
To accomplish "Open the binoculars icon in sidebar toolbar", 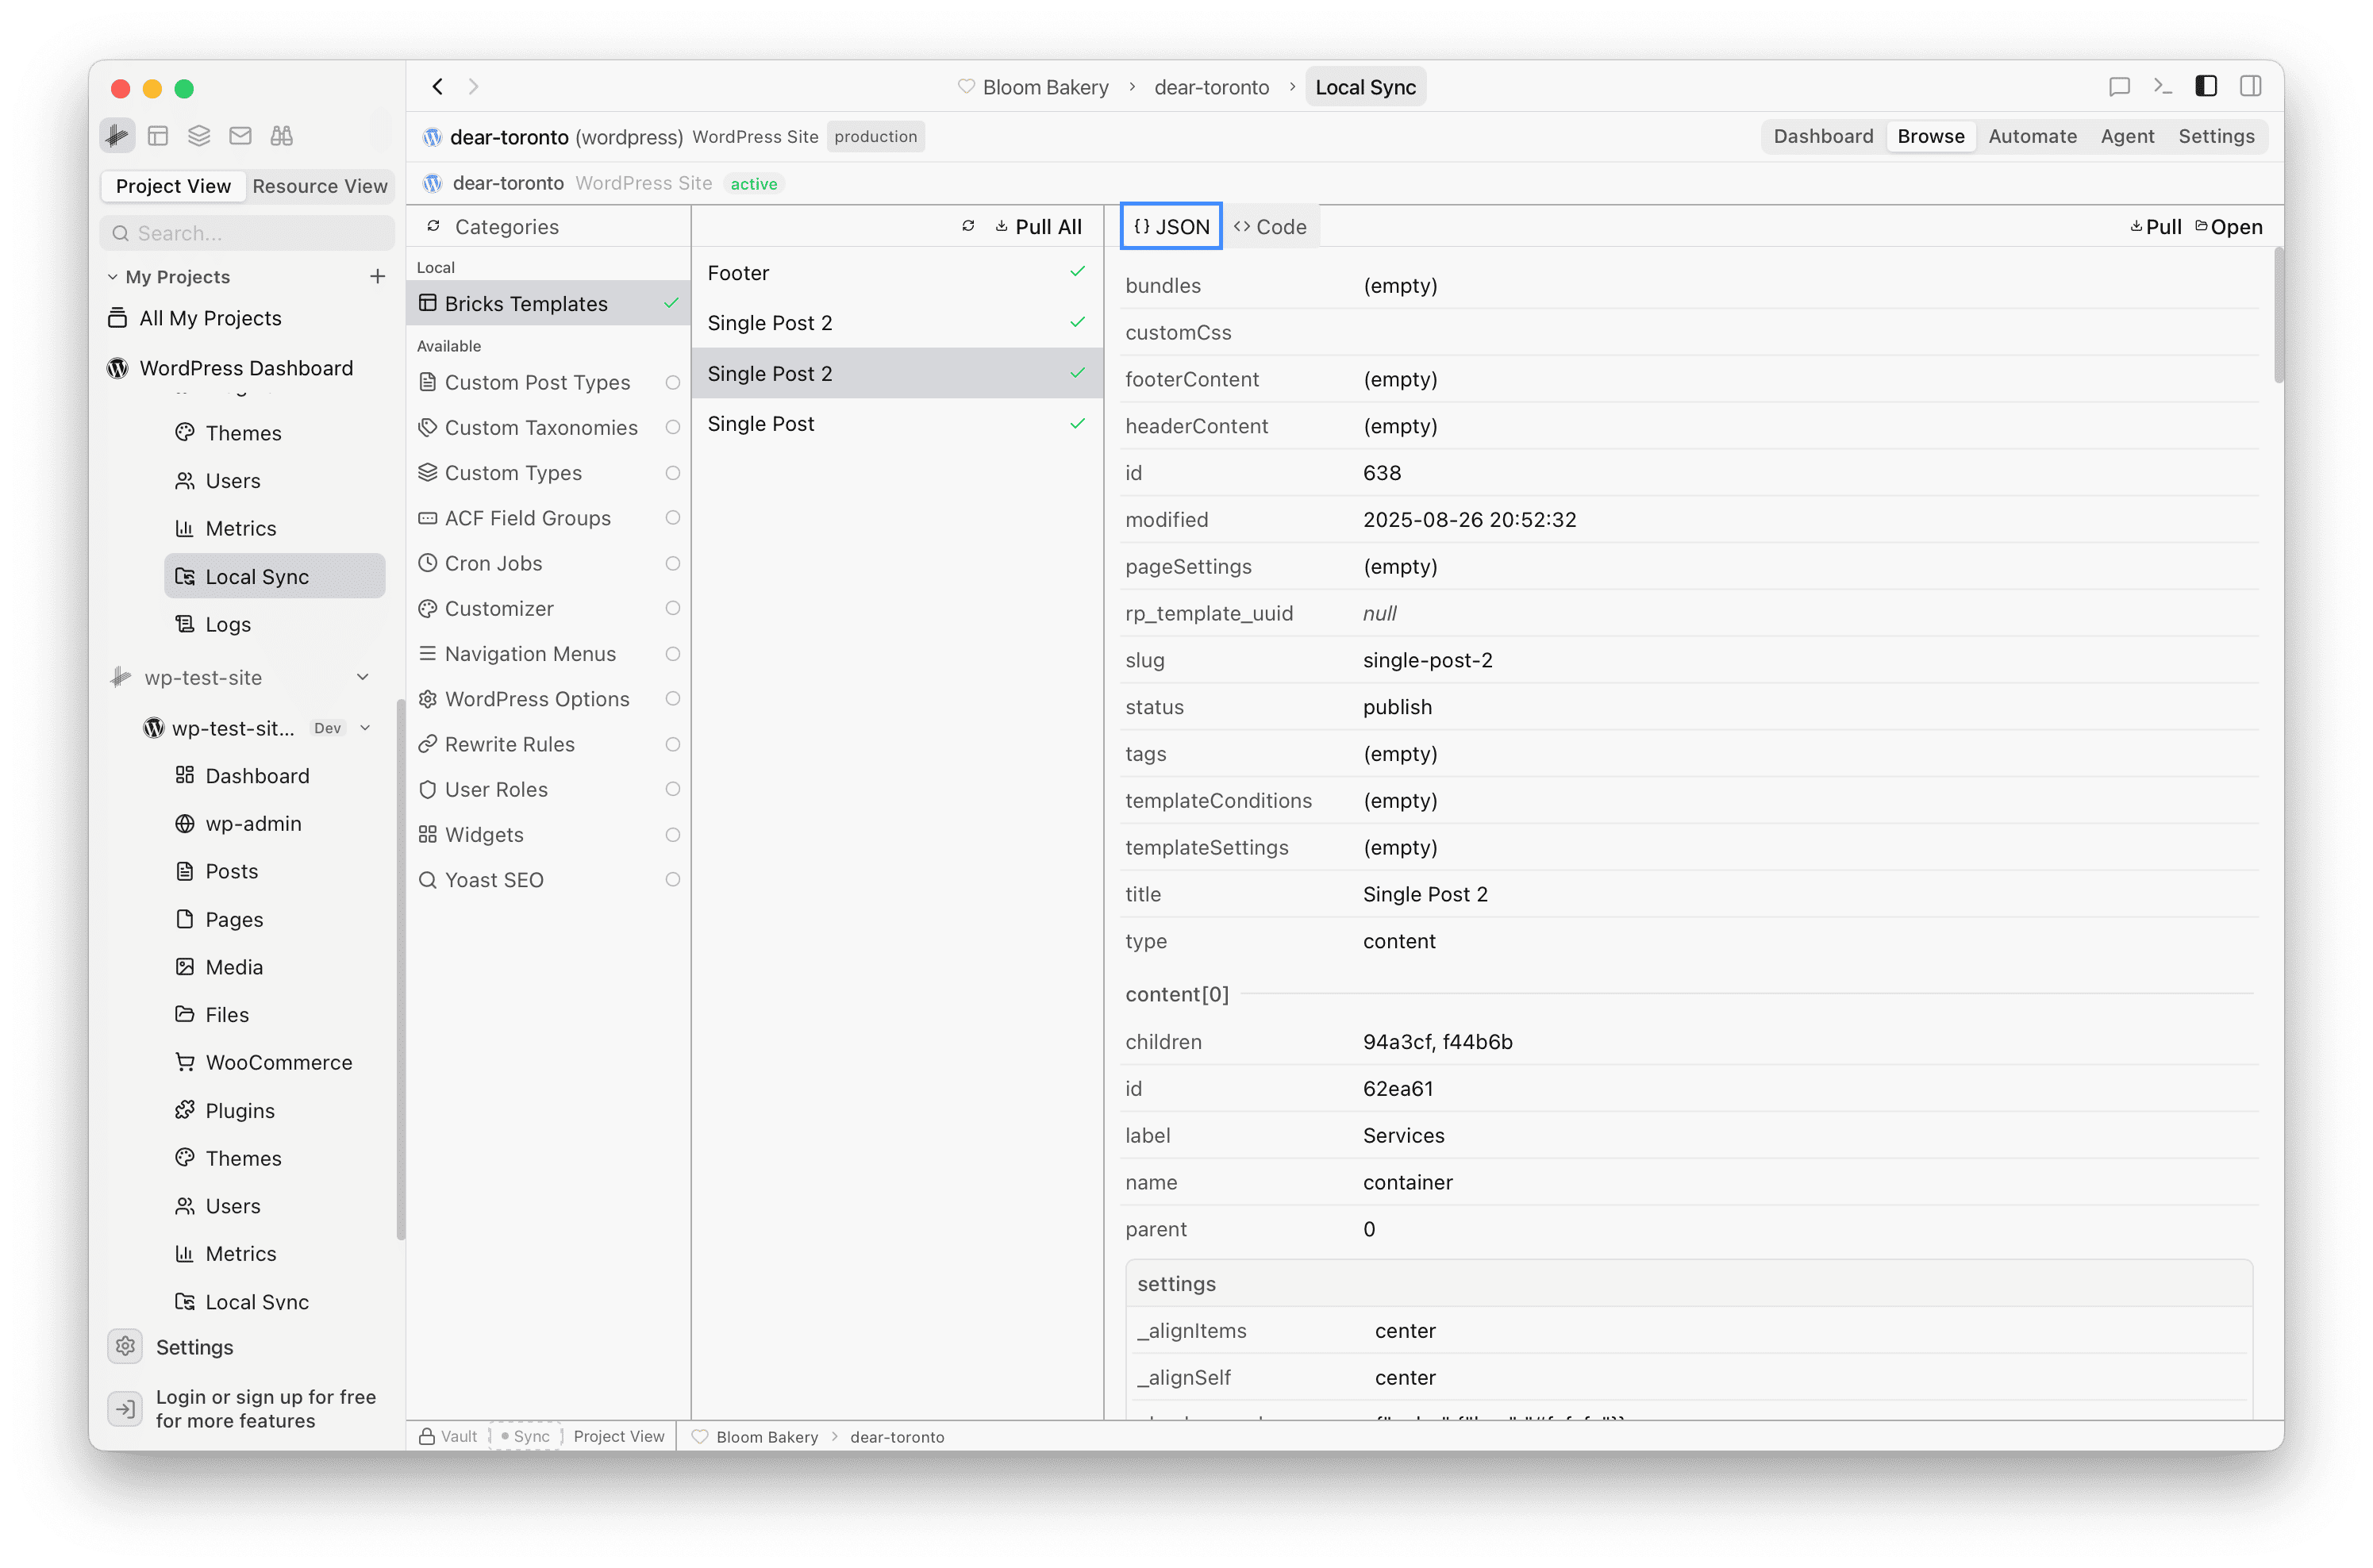I will pyautogui.click(x=282, y=135).
